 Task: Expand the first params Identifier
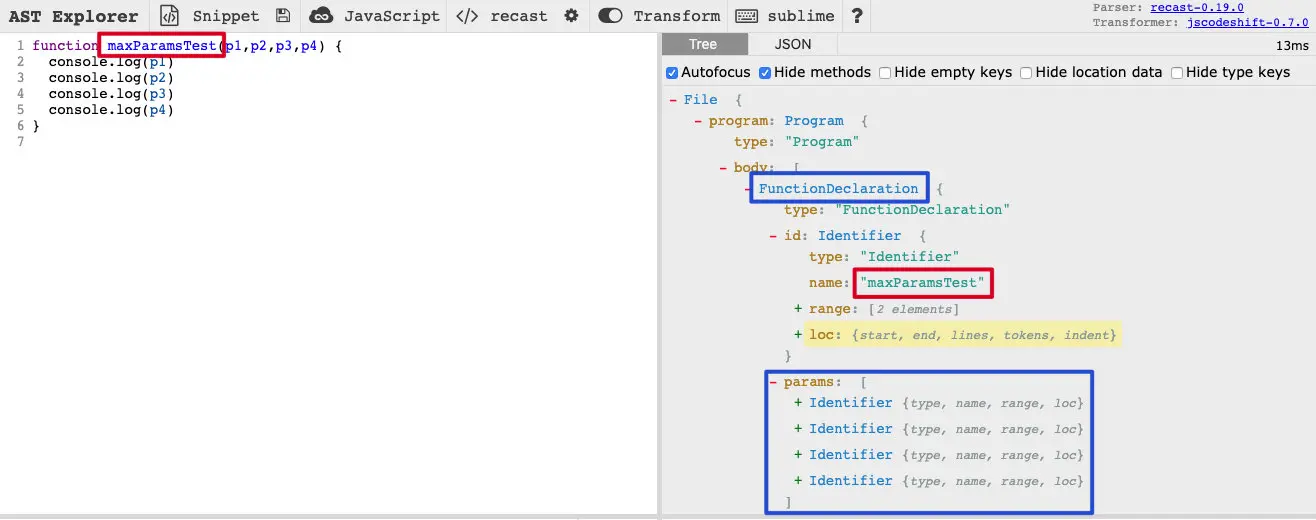pos(798,402)
